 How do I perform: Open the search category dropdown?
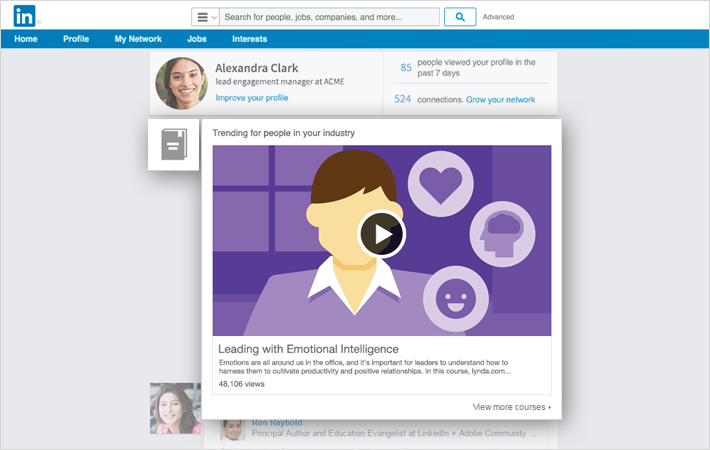pyautogui.click(x=205, y=17)
